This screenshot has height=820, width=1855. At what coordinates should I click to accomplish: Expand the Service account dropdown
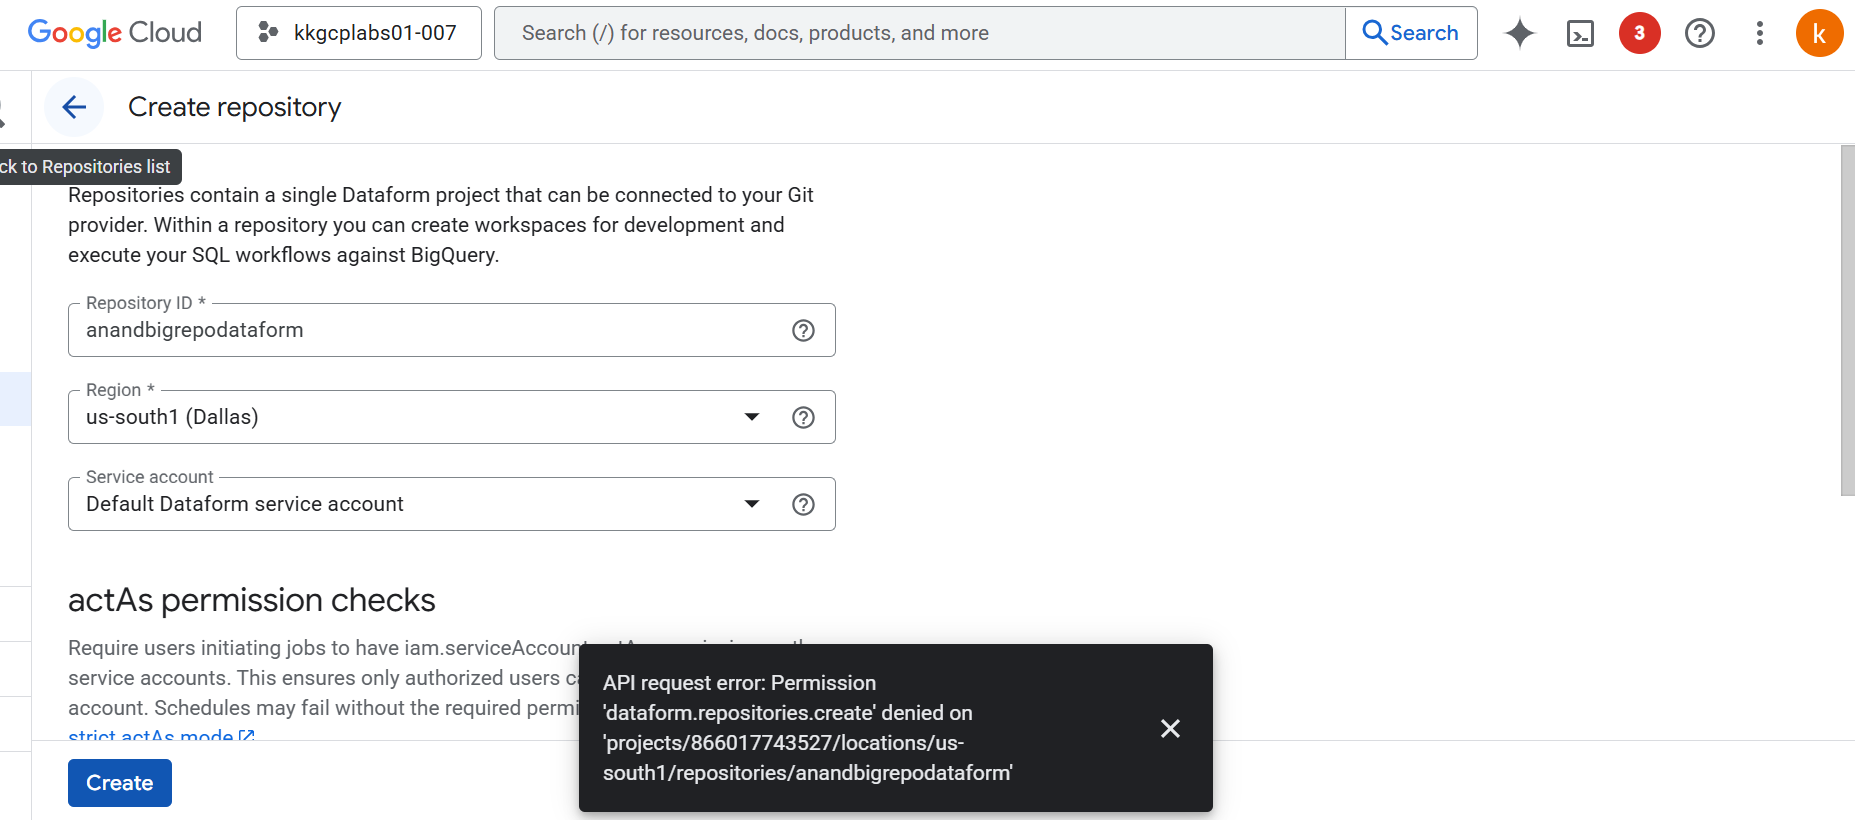pos(752,504)
